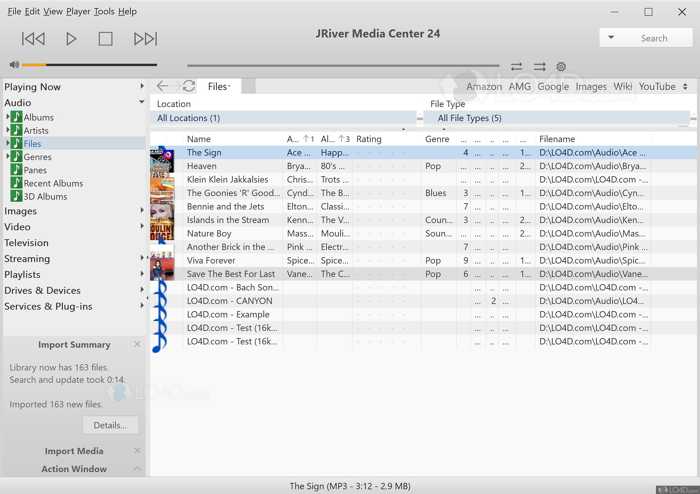The width and height of the screenshot is (700, 494).
Task: Toggle repeat mode icon
Action: pos(517,67)
